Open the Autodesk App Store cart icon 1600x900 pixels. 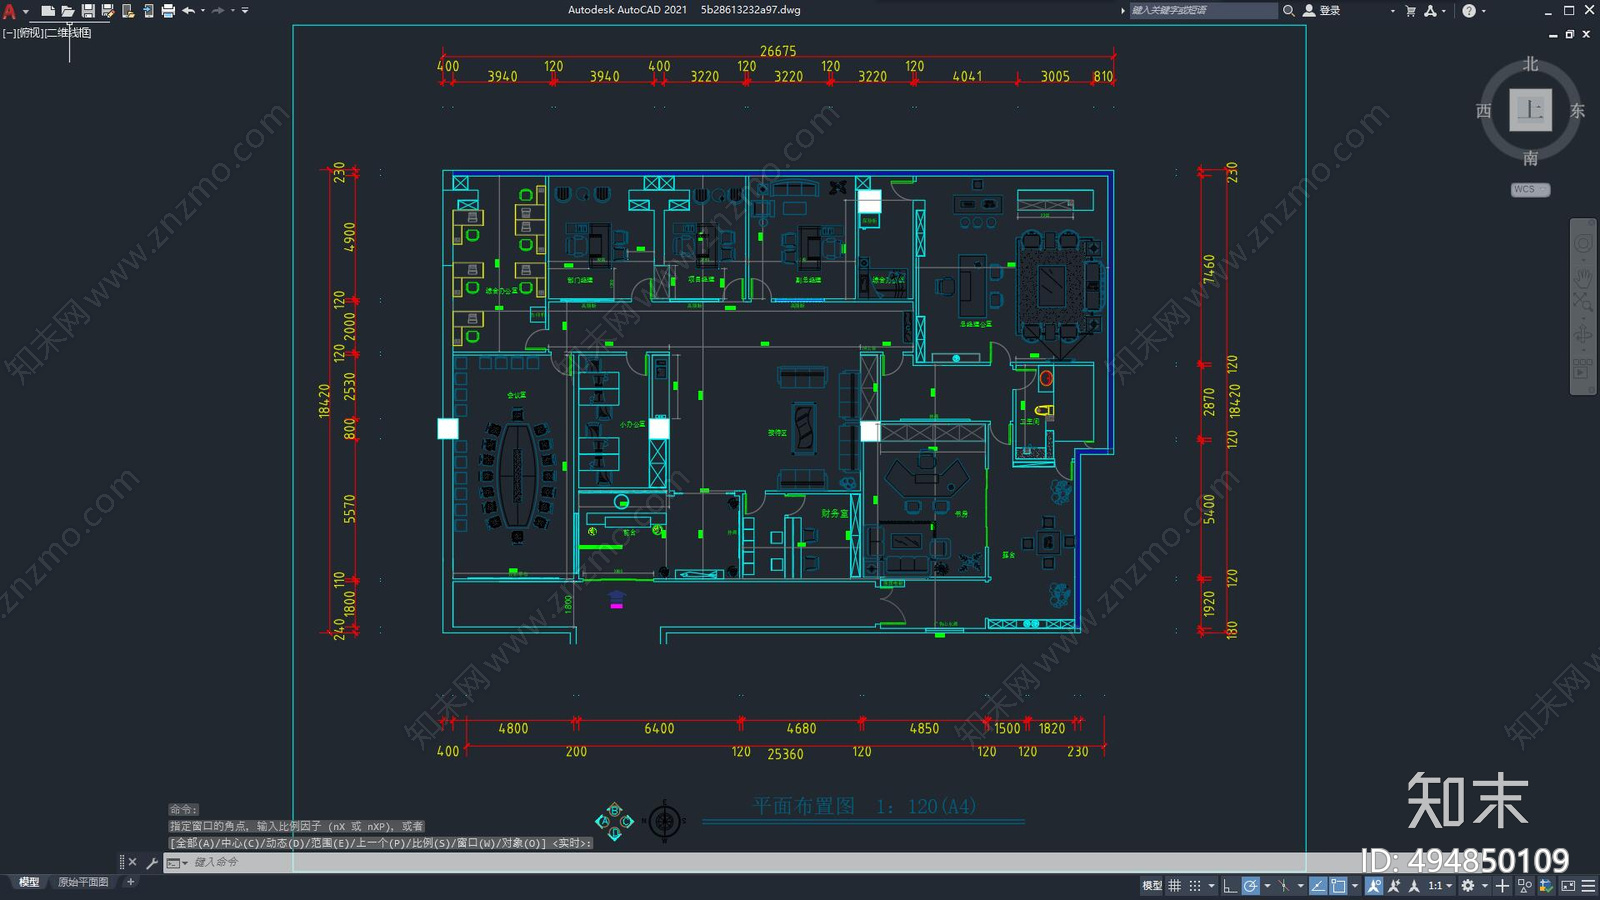[x=1411, y=11]
